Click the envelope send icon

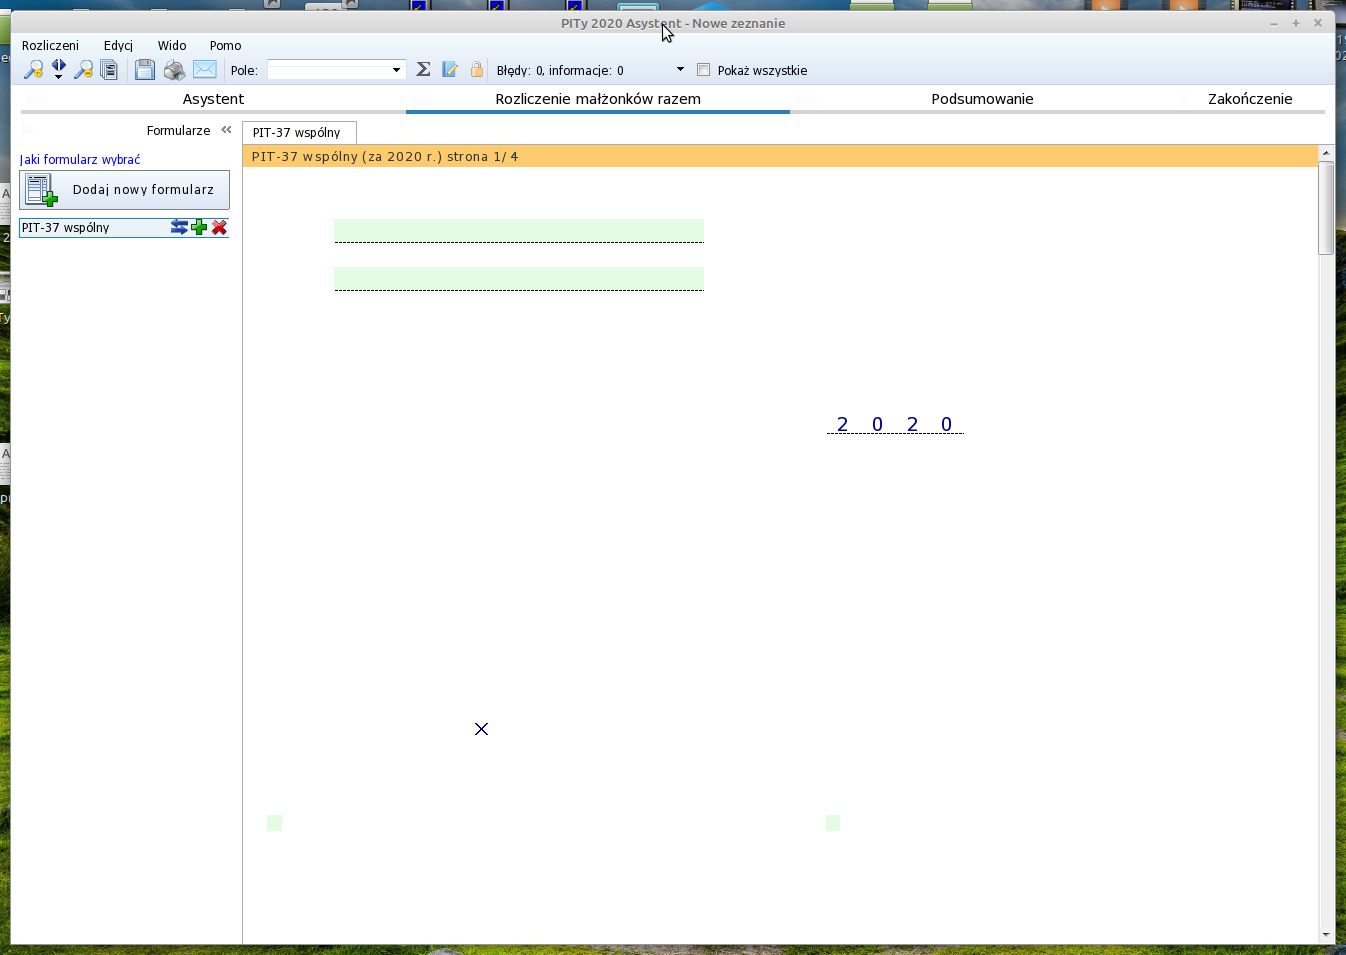click(205, 69)
